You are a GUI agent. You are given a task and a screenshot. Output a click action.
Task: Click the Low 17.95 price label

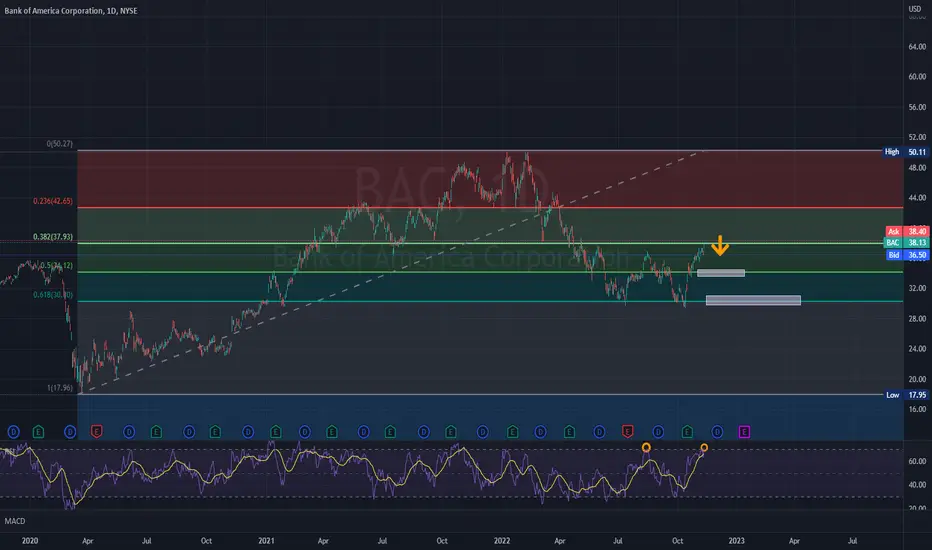point(906,395)
